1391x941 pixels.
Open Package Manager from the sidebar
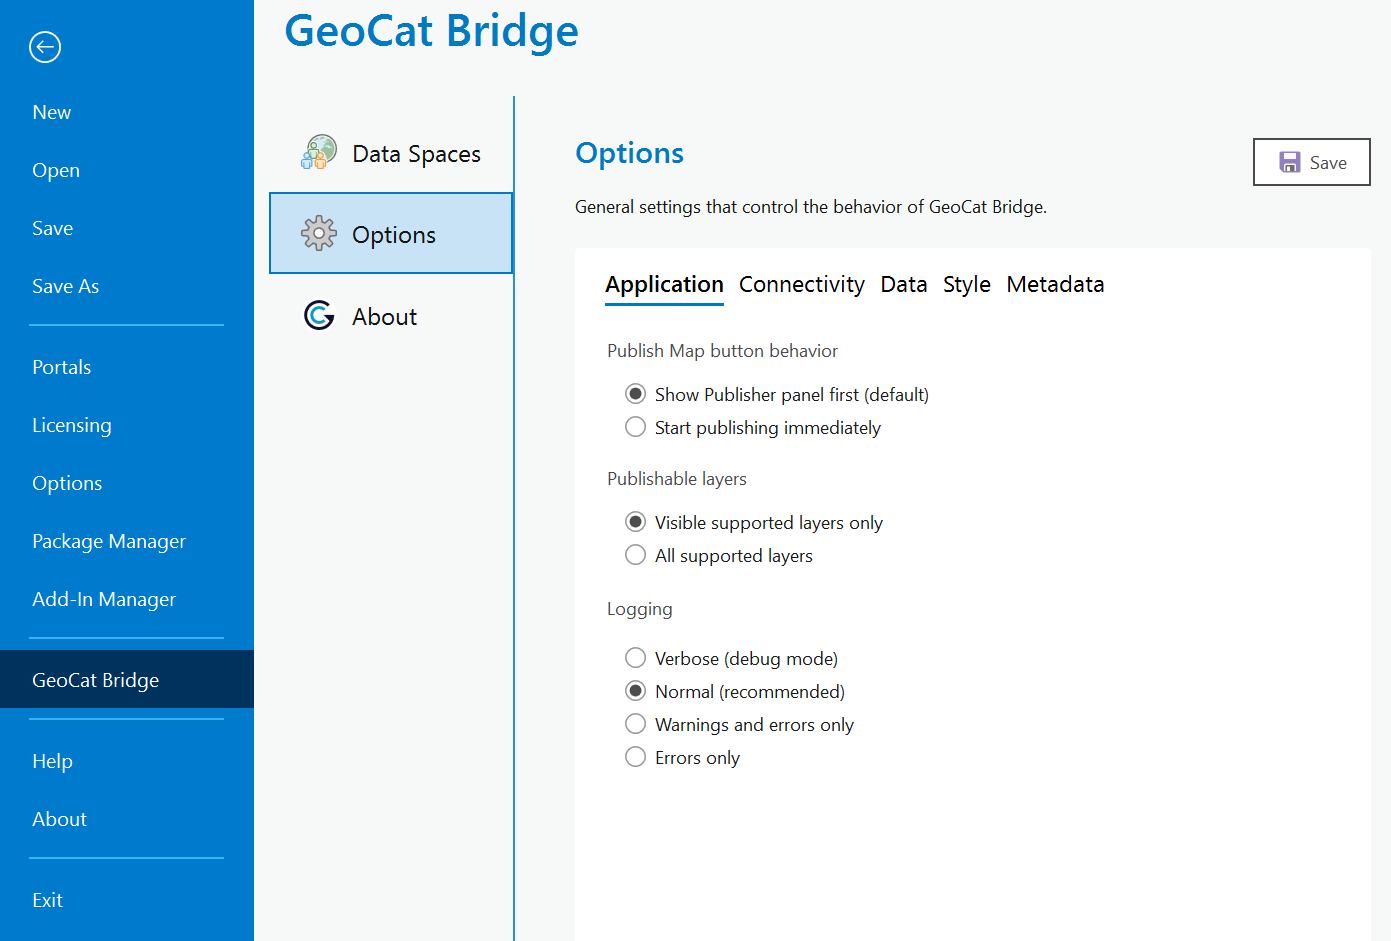tap(109, 541)
